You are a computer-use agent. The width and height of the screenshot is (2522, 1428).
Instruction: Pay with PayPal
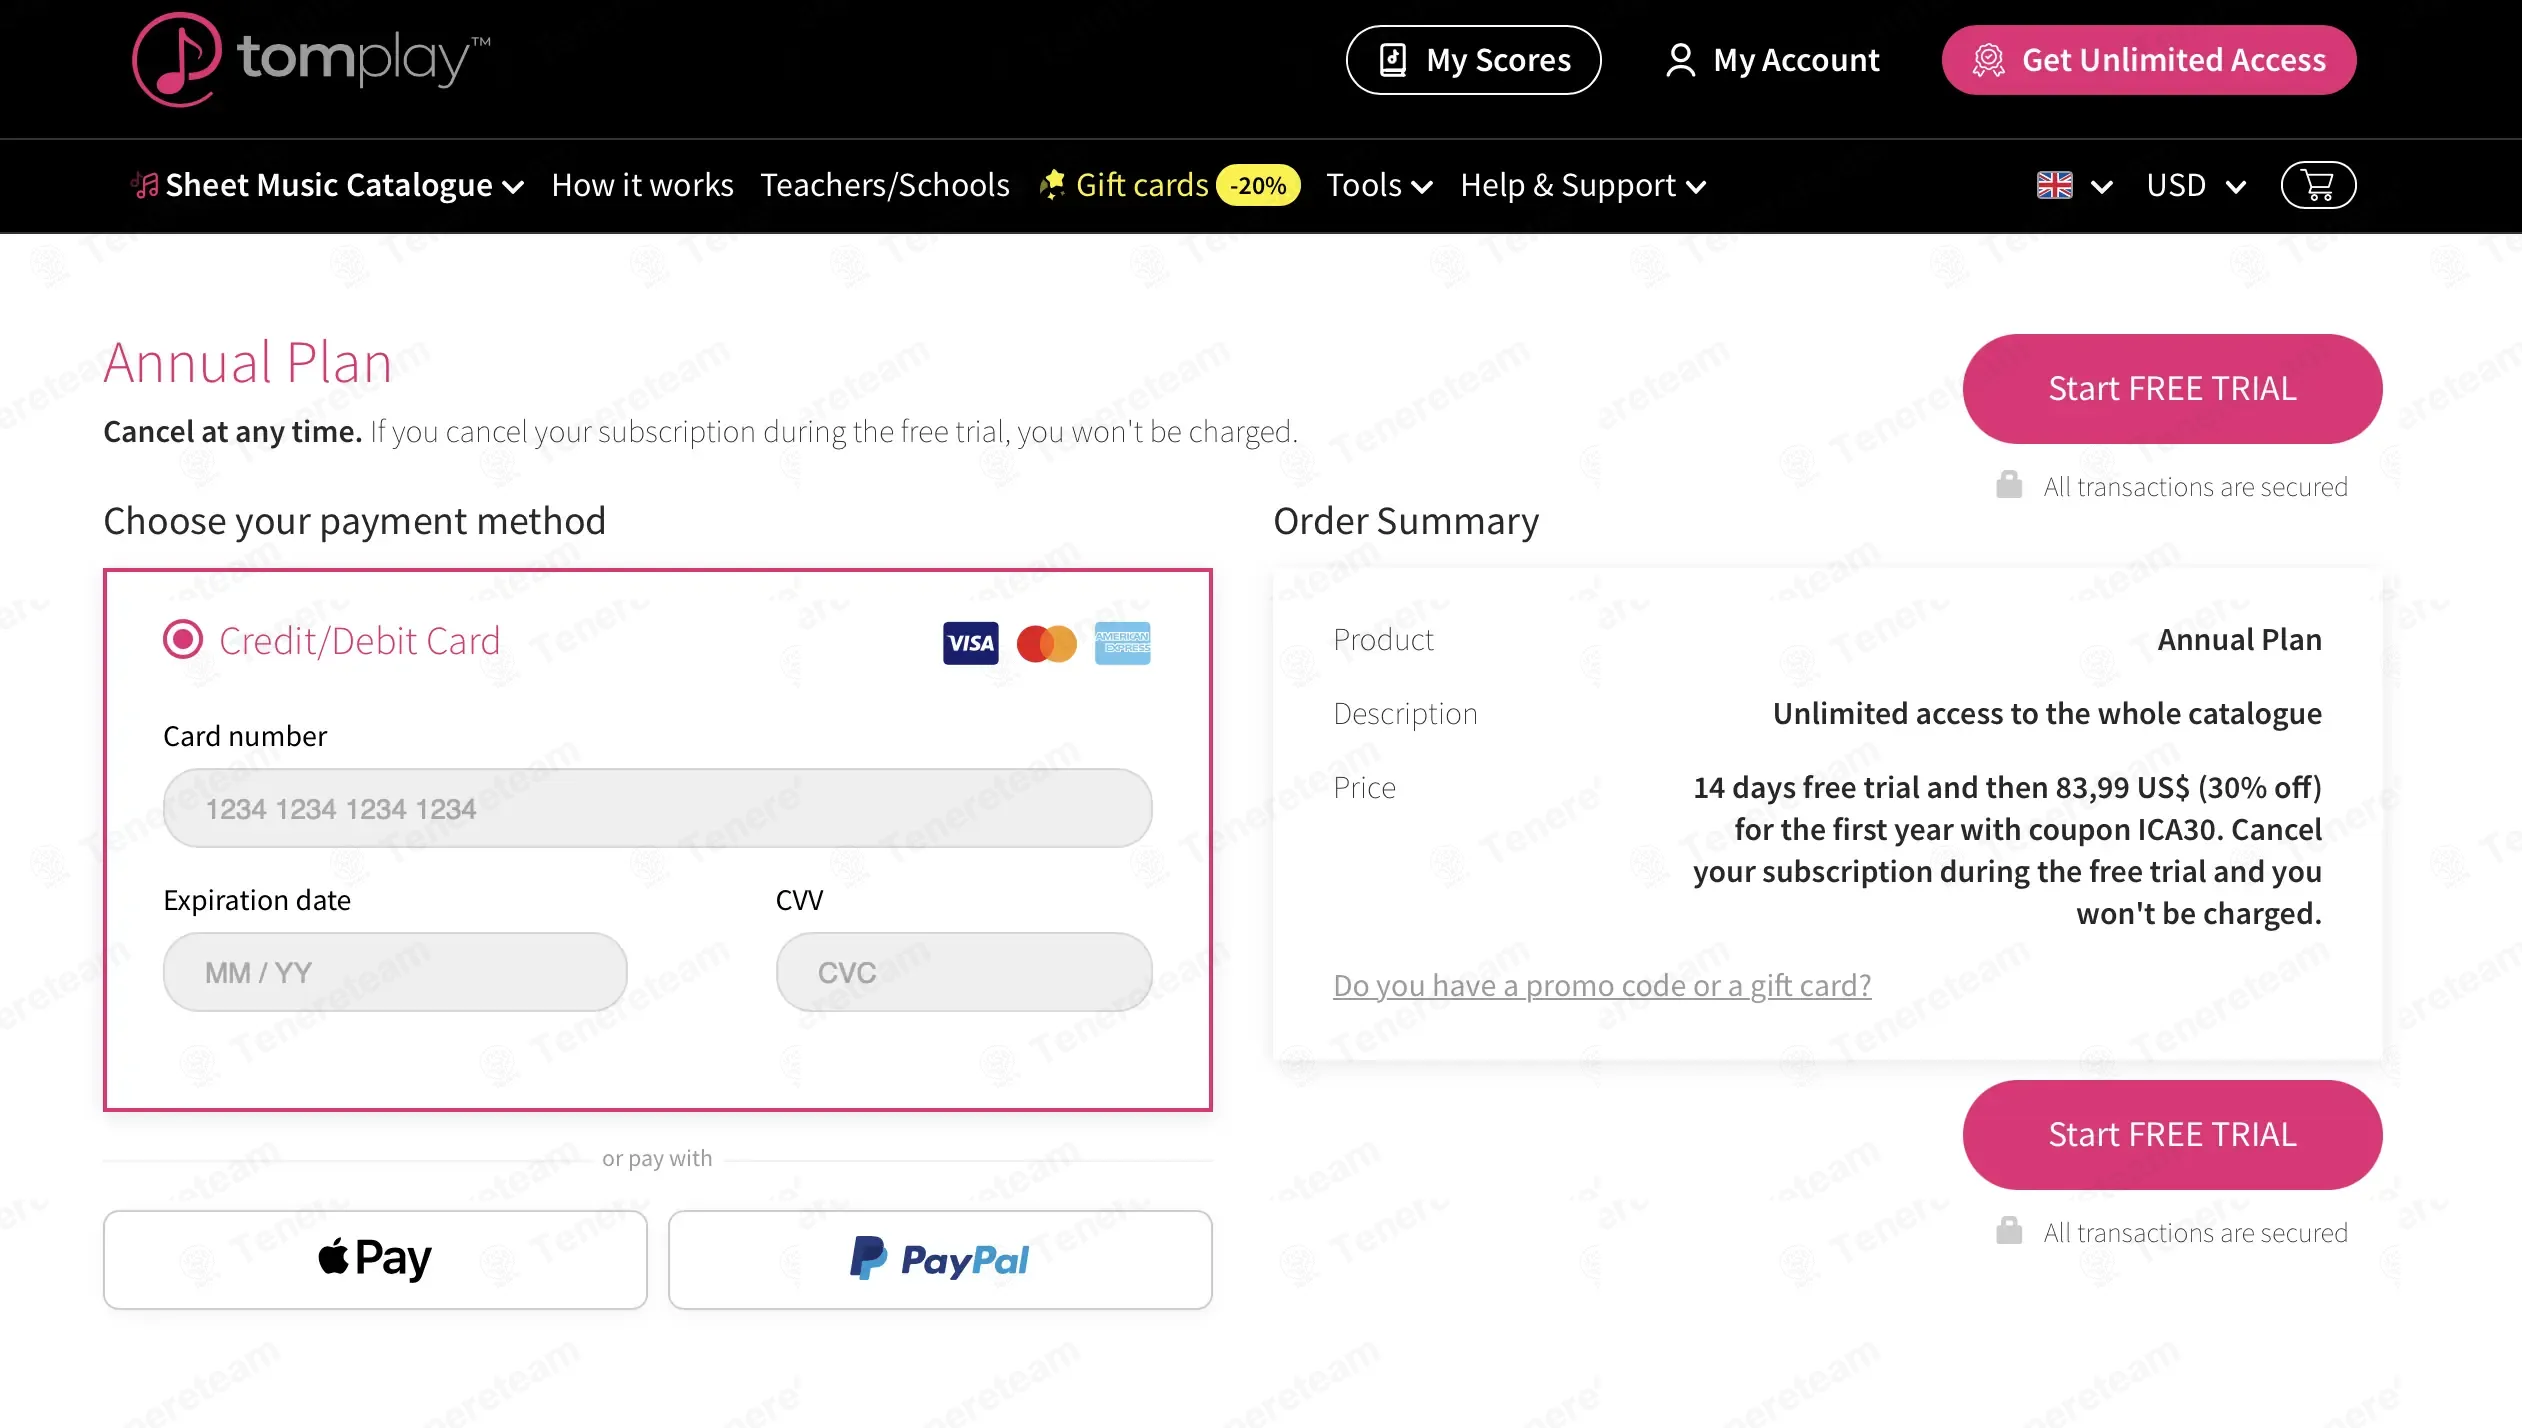point(939,1259)
